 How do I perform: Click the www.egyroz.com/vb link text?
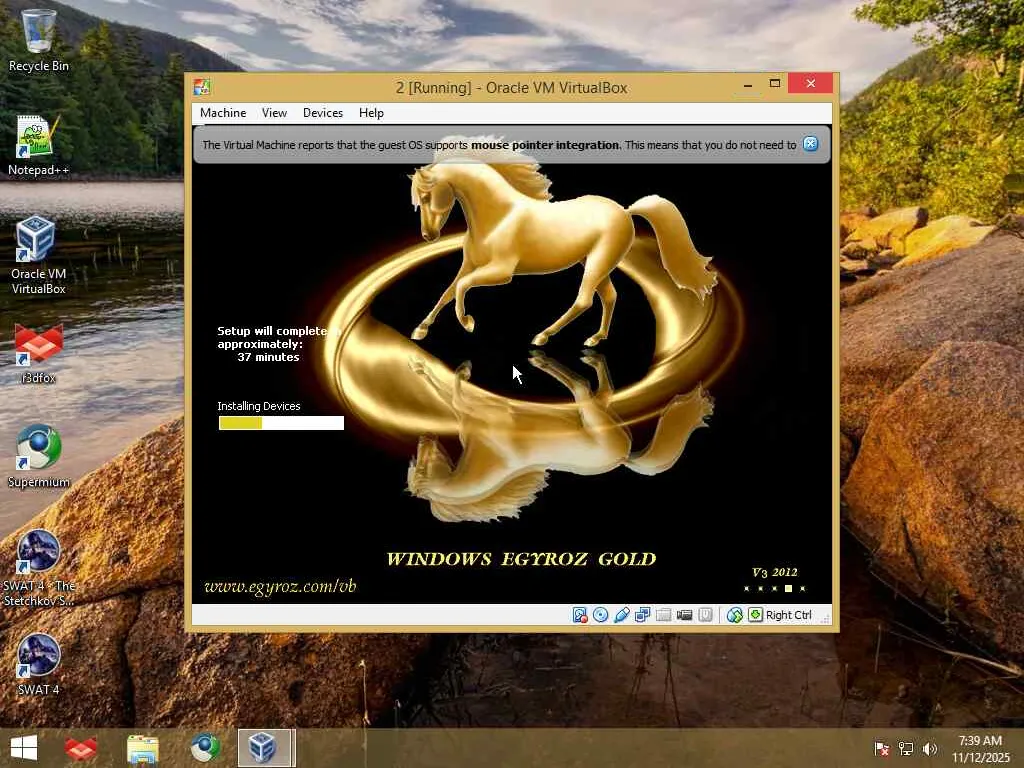point(280,586)
